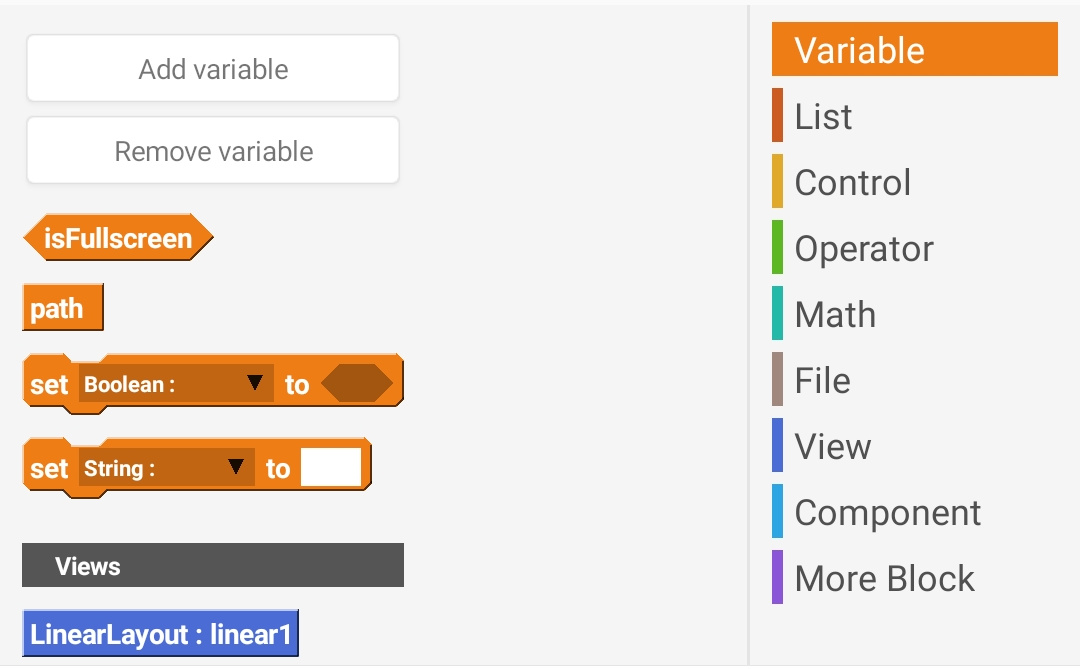Click the white text input in String block
The image size is (1080, 670).
pos(331,468)
